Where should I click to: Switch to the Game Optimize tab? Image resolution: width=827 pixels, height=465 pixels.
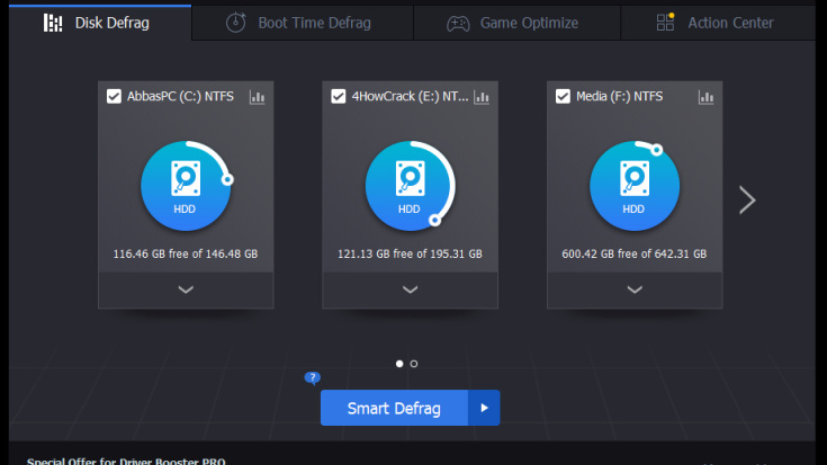pos(517,23)
